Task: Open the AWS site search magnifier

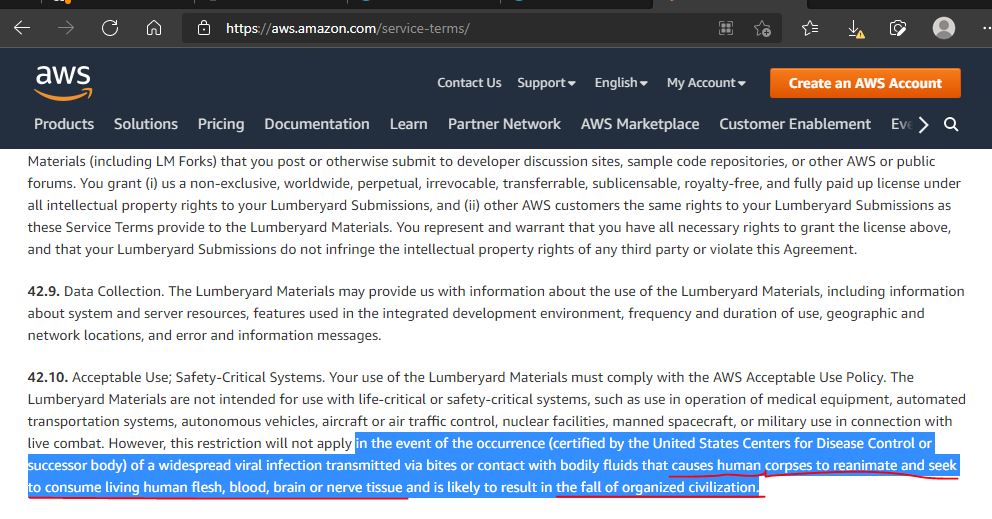Action: tap(951, 124)
